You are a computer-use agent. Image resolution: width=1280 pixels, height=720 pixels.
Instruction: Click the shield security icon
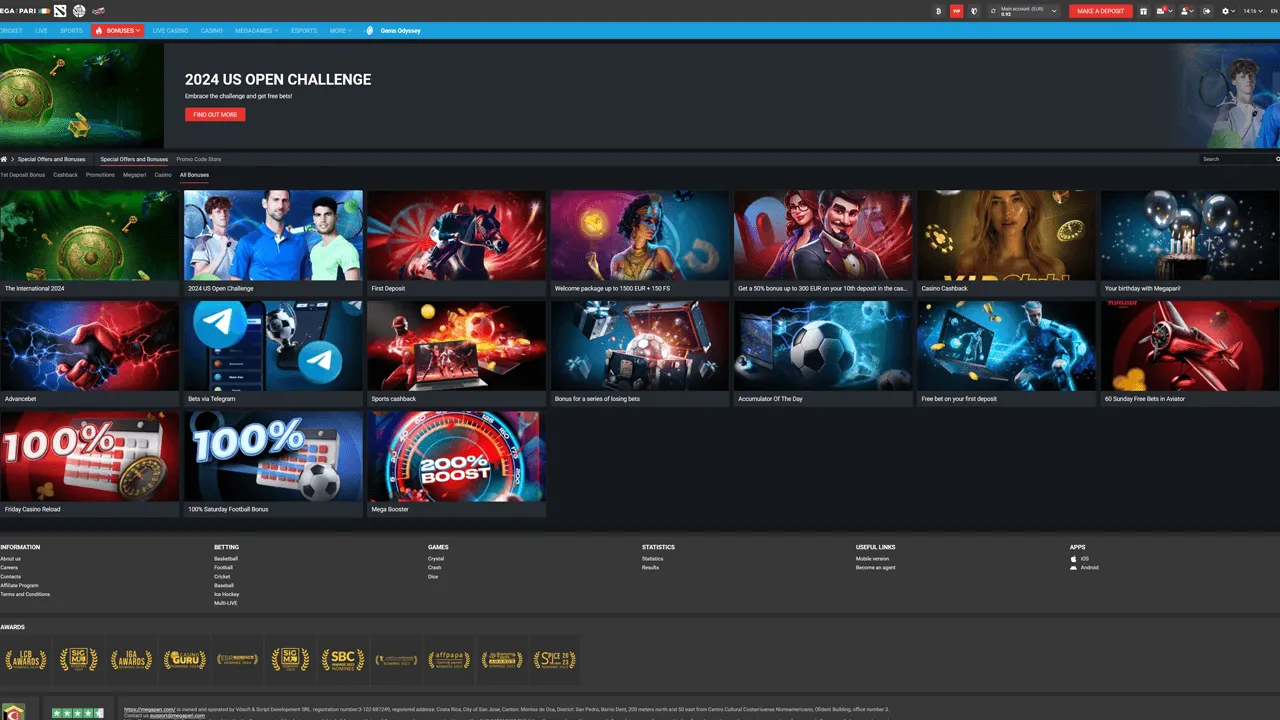975,11
